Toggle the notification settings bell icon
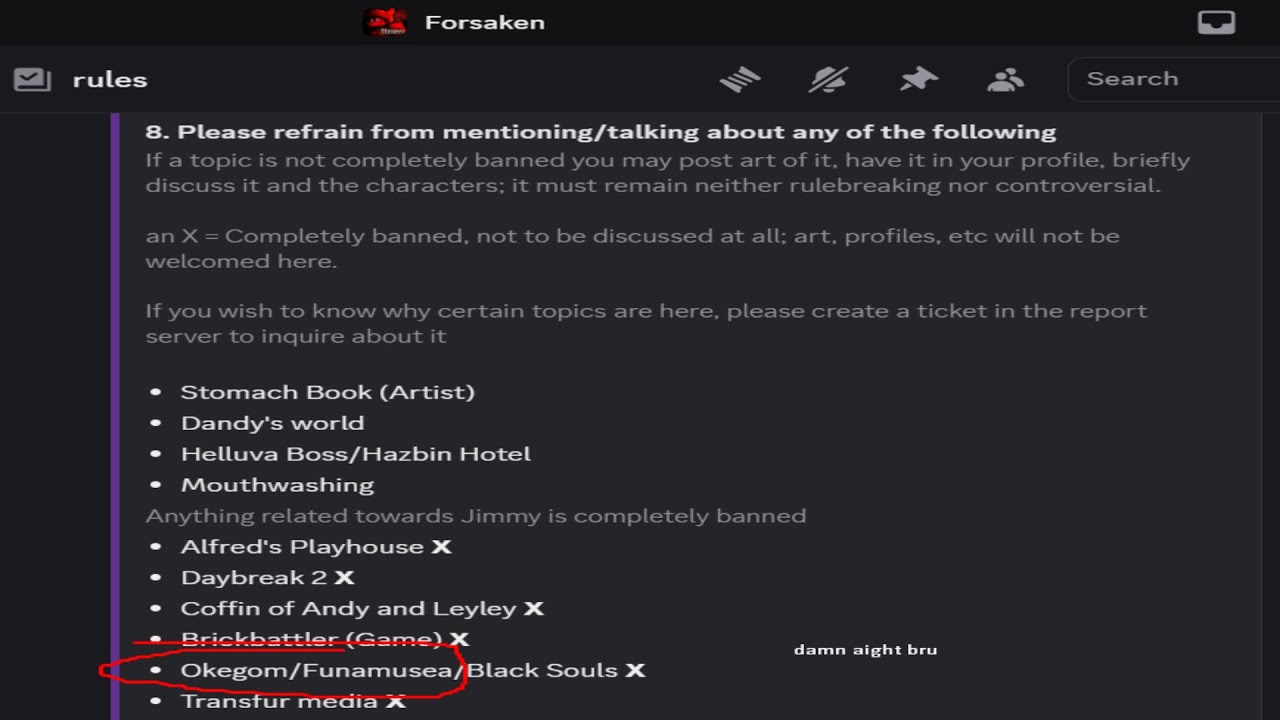1280x720 pixels. pyautogui.click(x=828, y=80)
